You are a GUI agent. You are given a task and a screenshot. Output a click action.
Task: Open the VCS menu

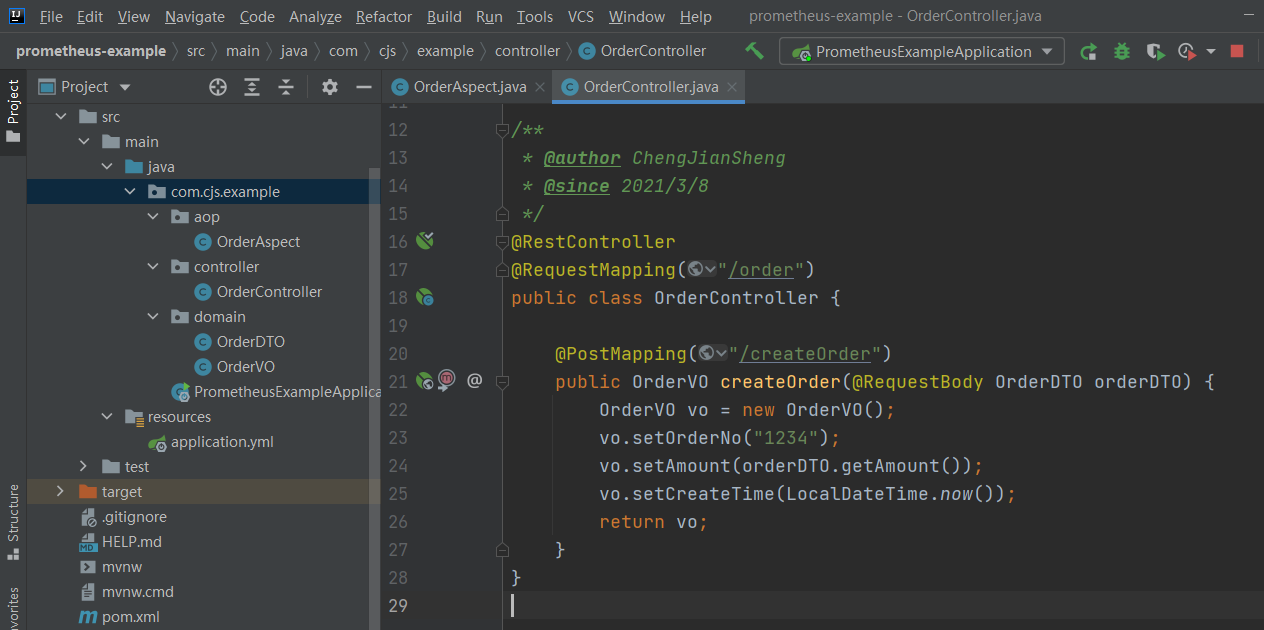click(581, 17)
